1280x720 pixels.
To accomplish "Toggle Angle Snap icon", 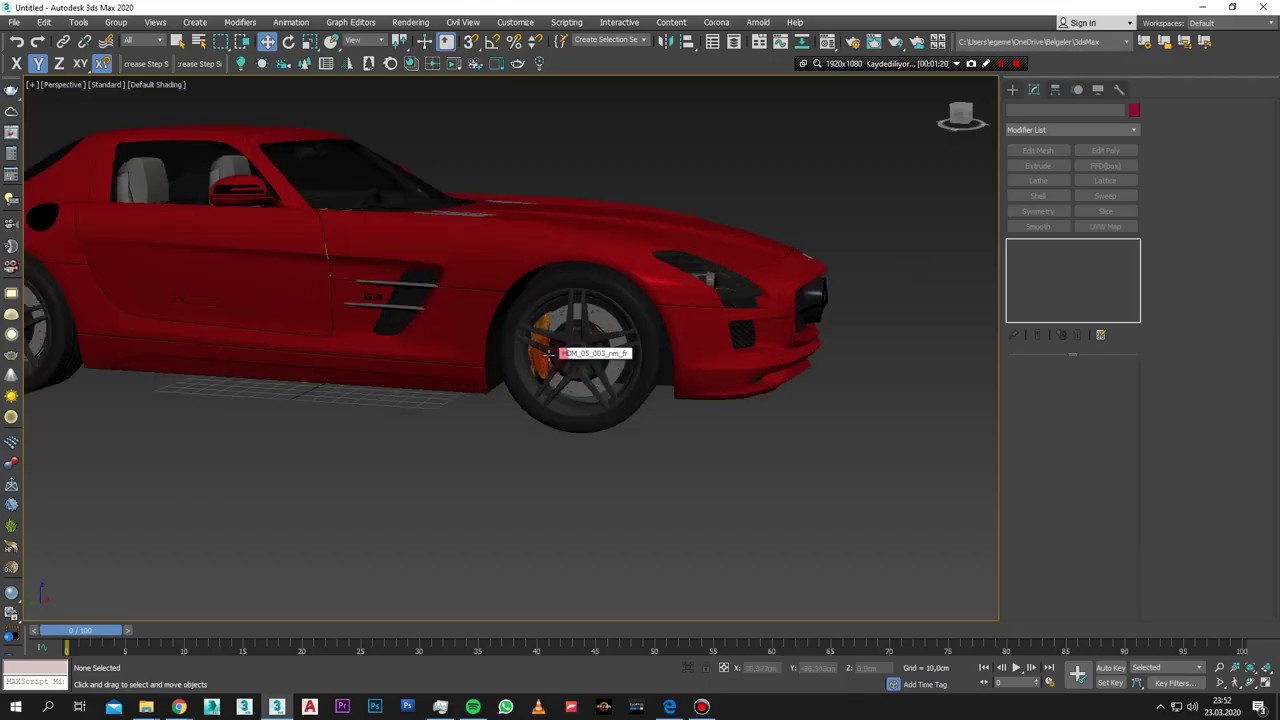I will (492, 41).
